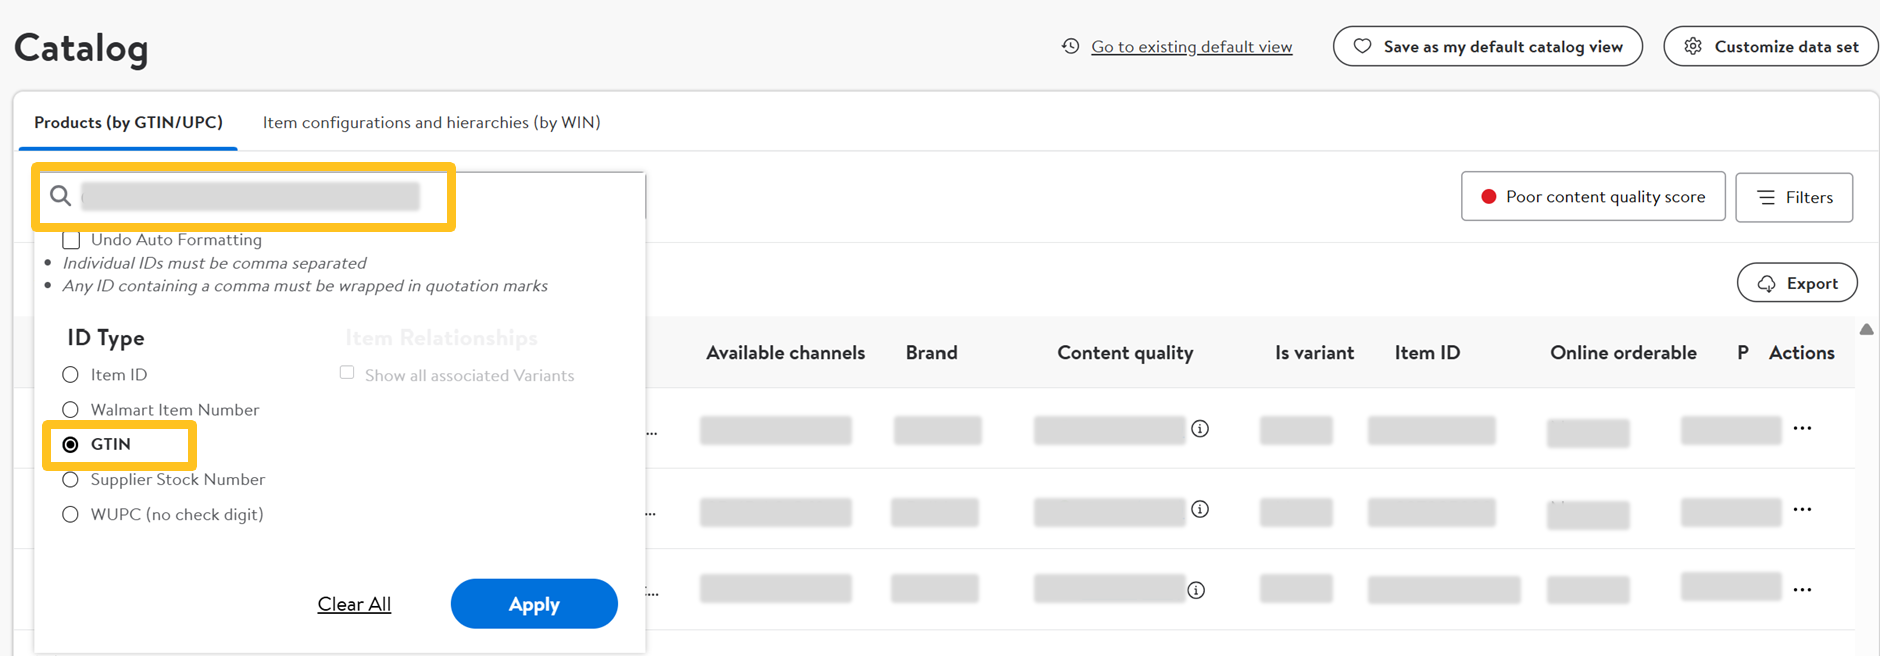The image size is (1880, 656).
Task: Click the history clock icon
Action: point(1070,46)
